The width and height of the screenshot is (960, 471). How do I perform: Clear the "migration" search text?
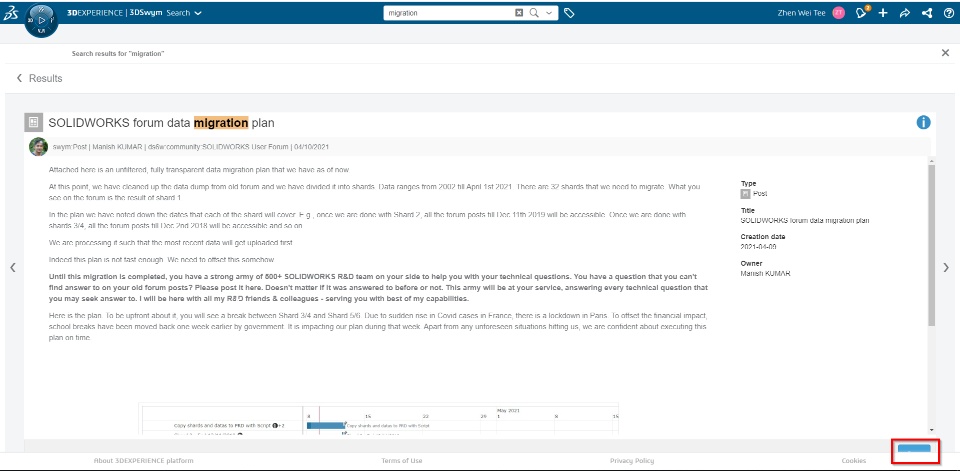[x=519, y=13]
